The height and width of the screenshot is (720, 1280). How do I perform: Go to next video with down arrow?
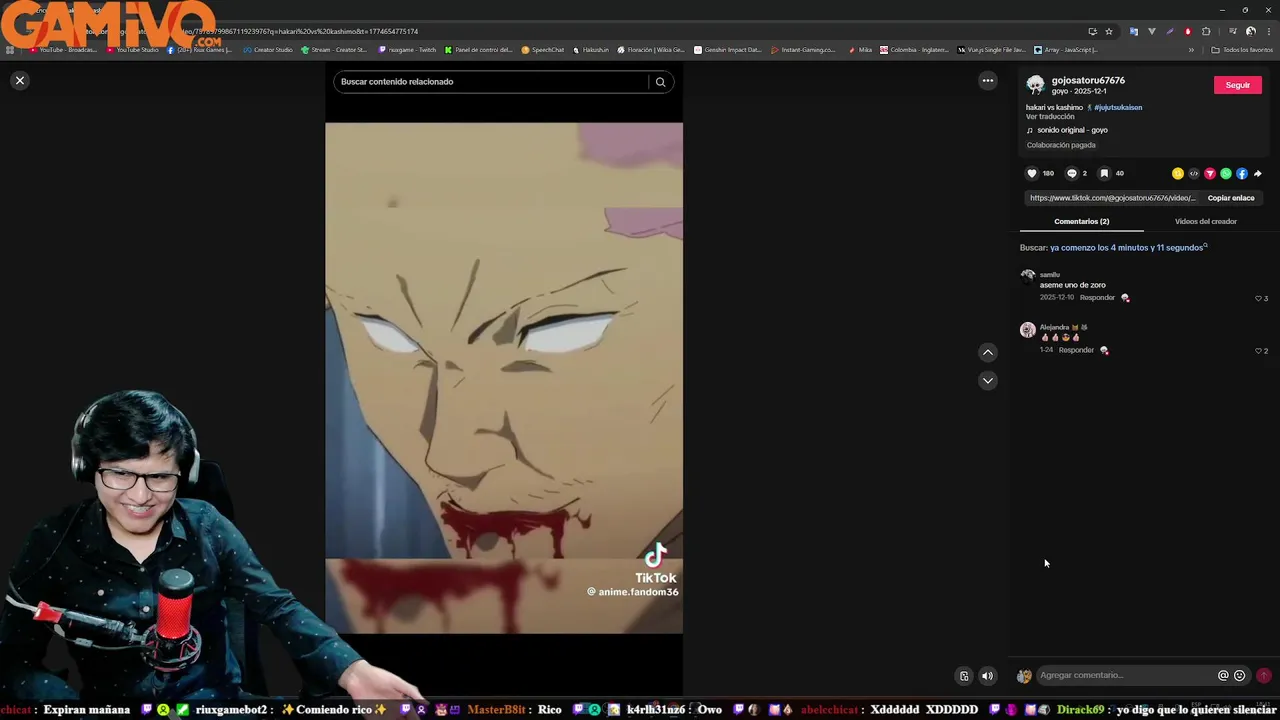(988, 380)
